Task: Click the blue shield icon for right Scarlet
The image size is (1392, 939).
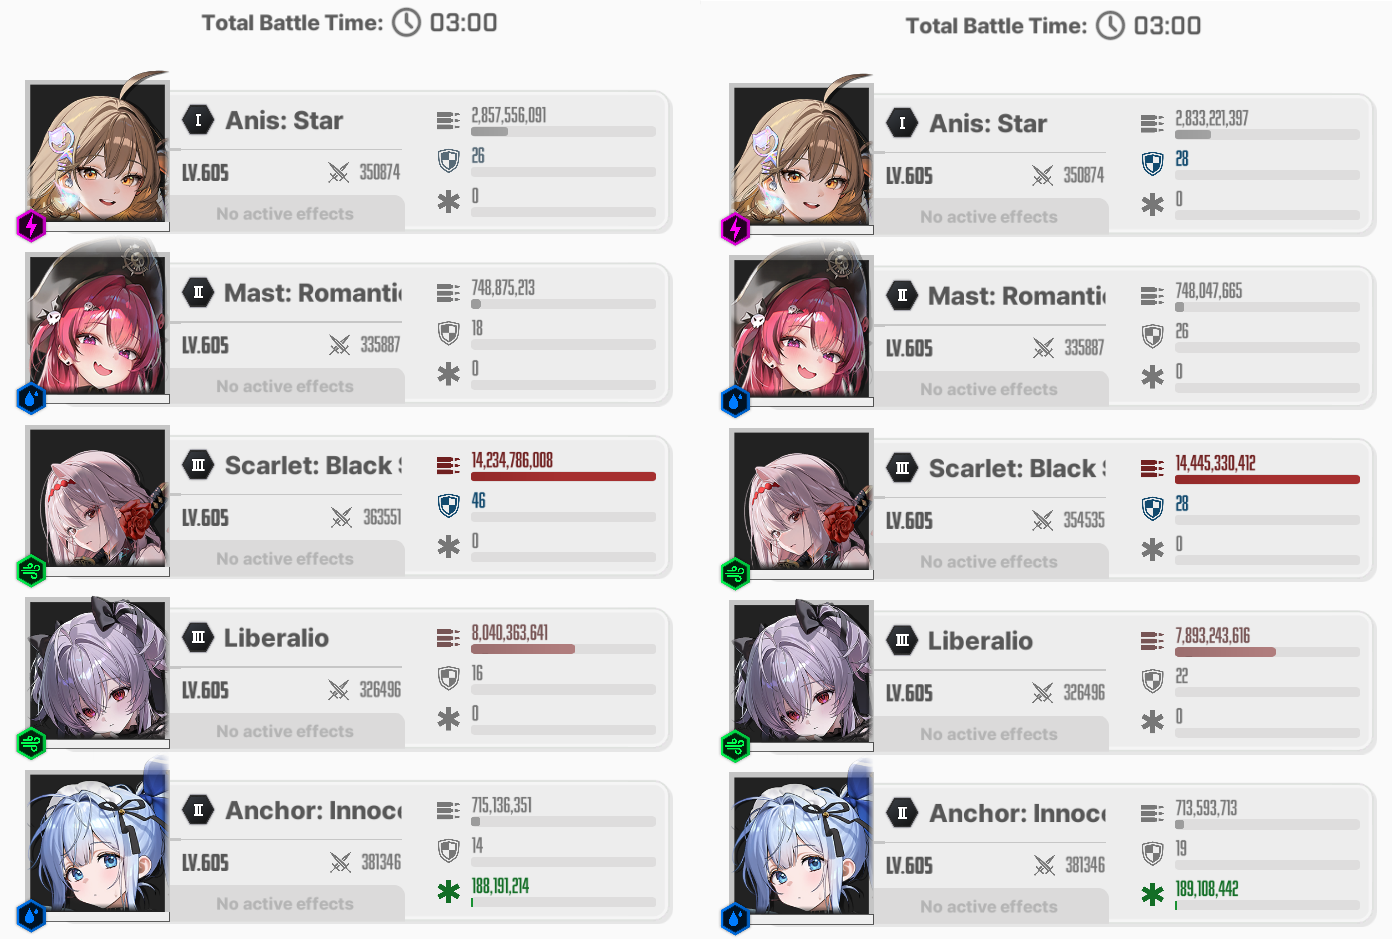Action: [x=1152, y=508]
